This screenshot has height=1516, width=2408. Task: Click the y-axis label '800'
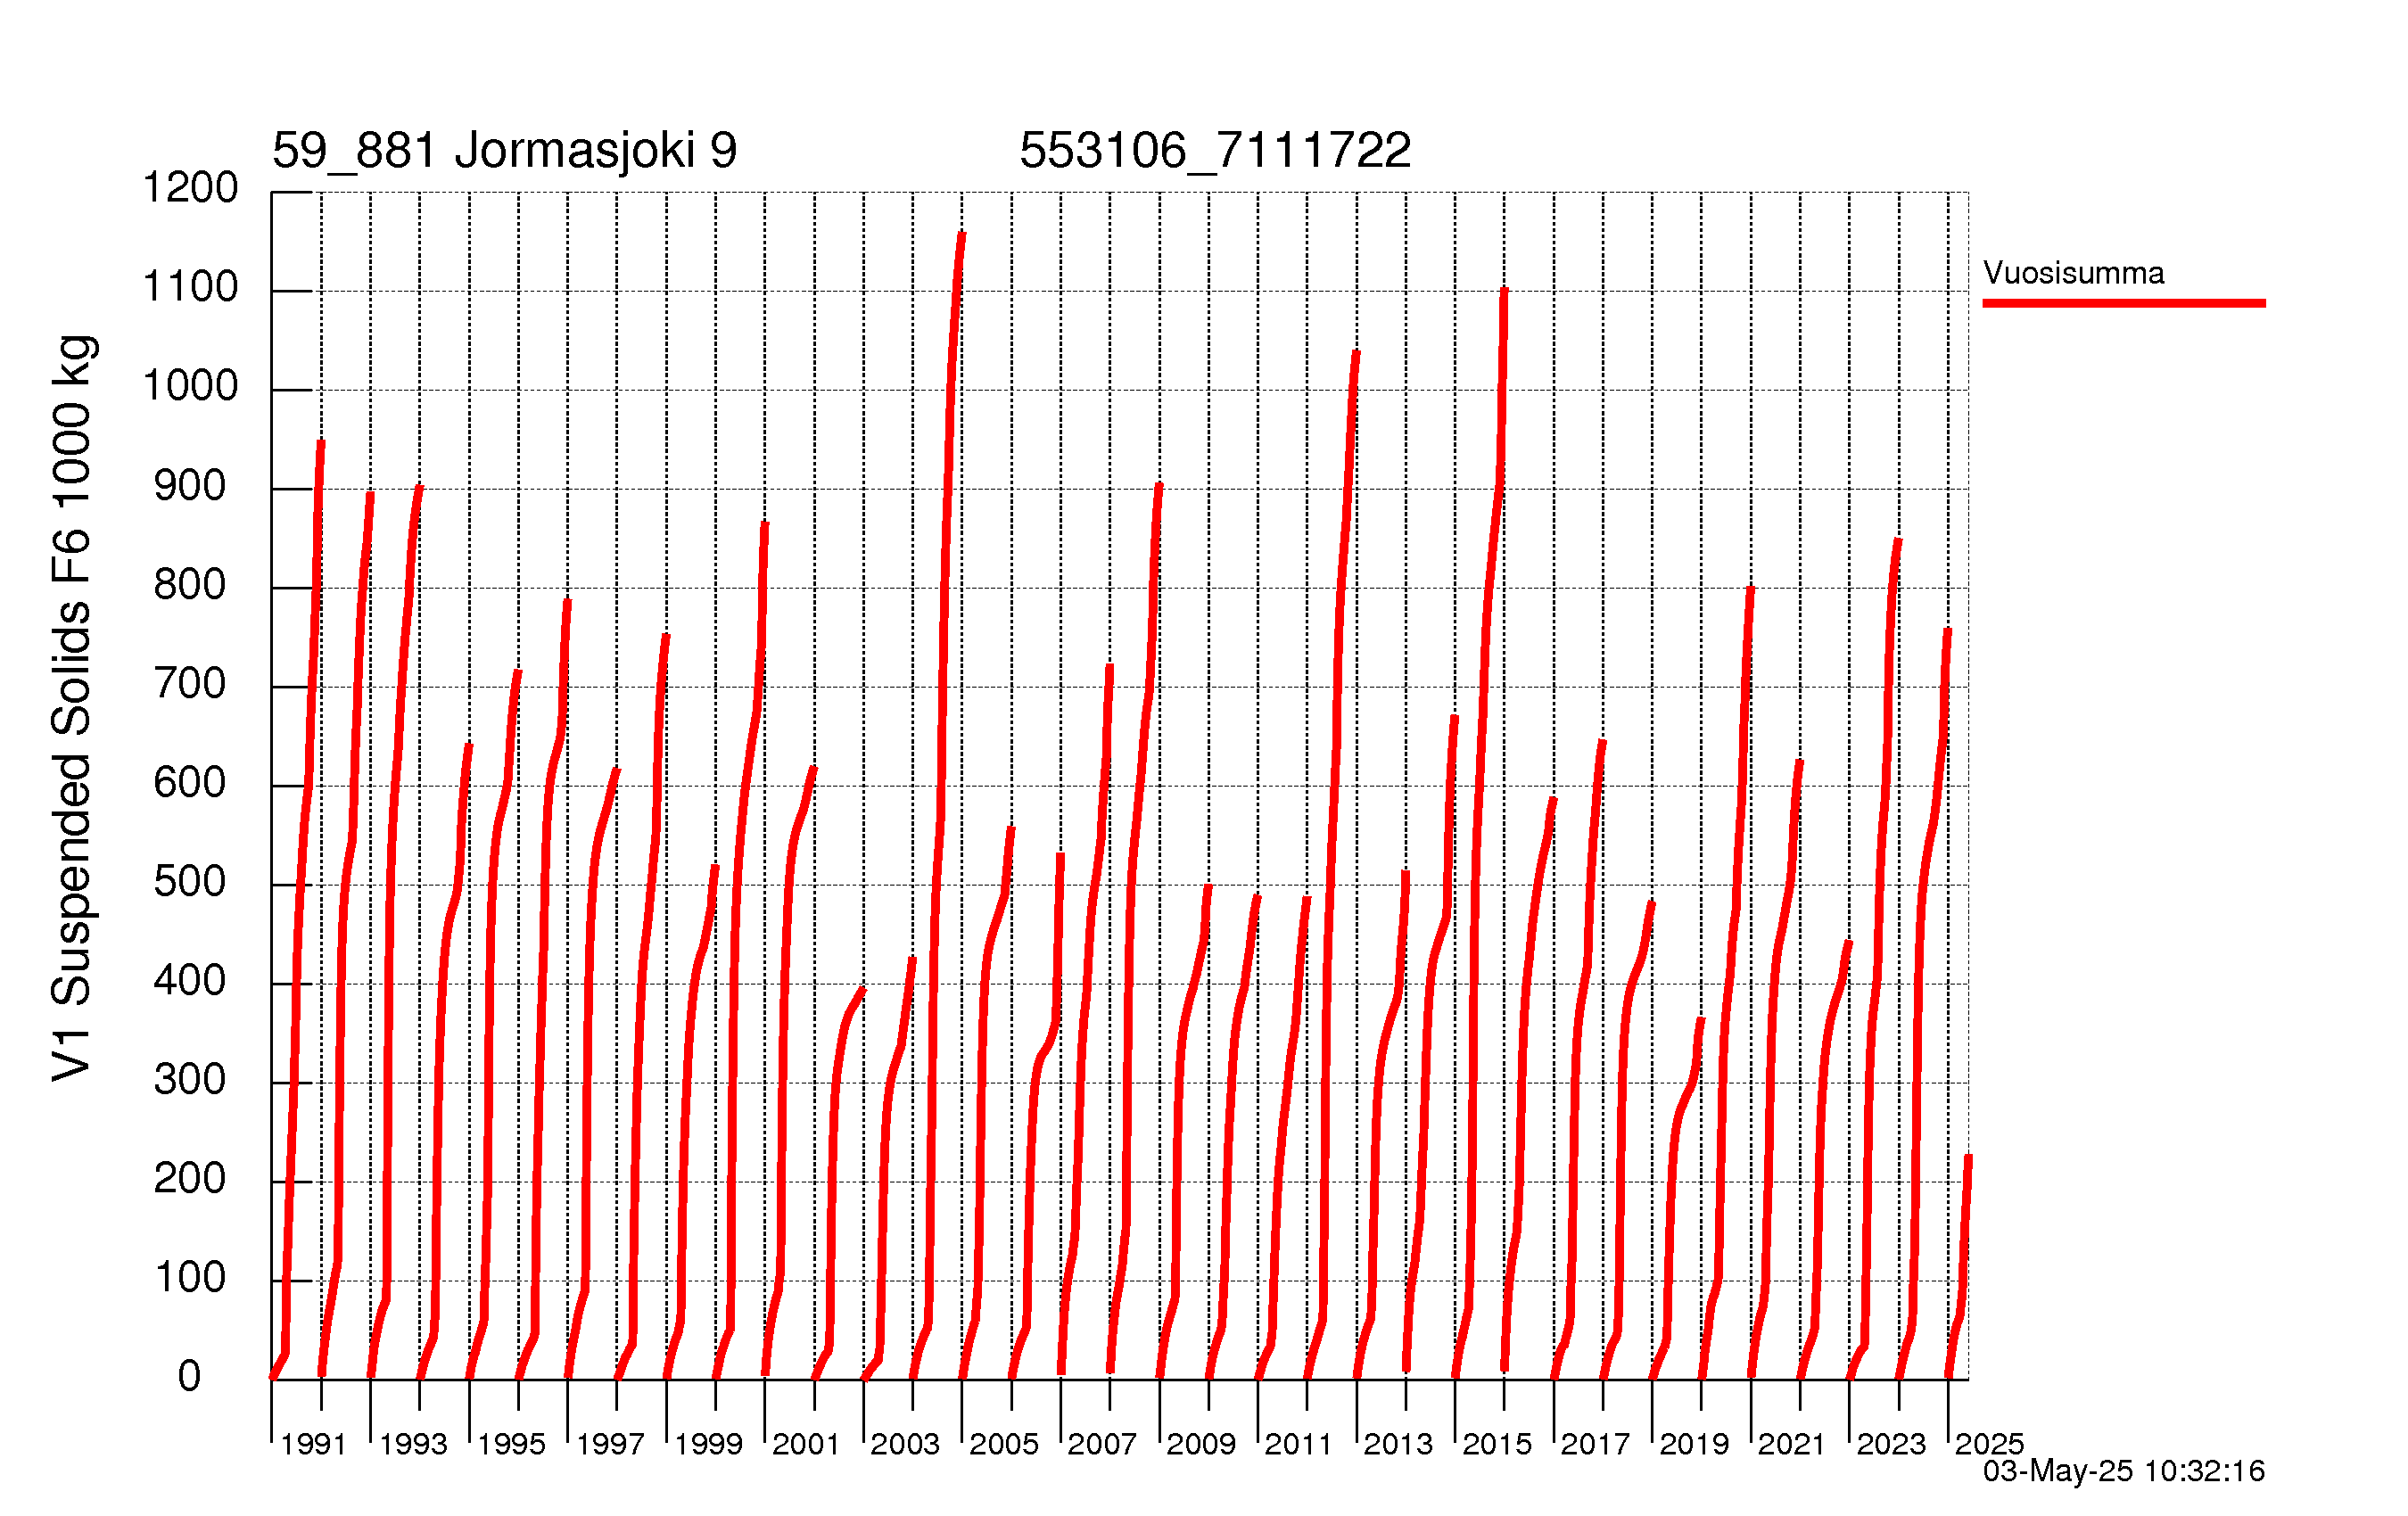tap(190, 584)
